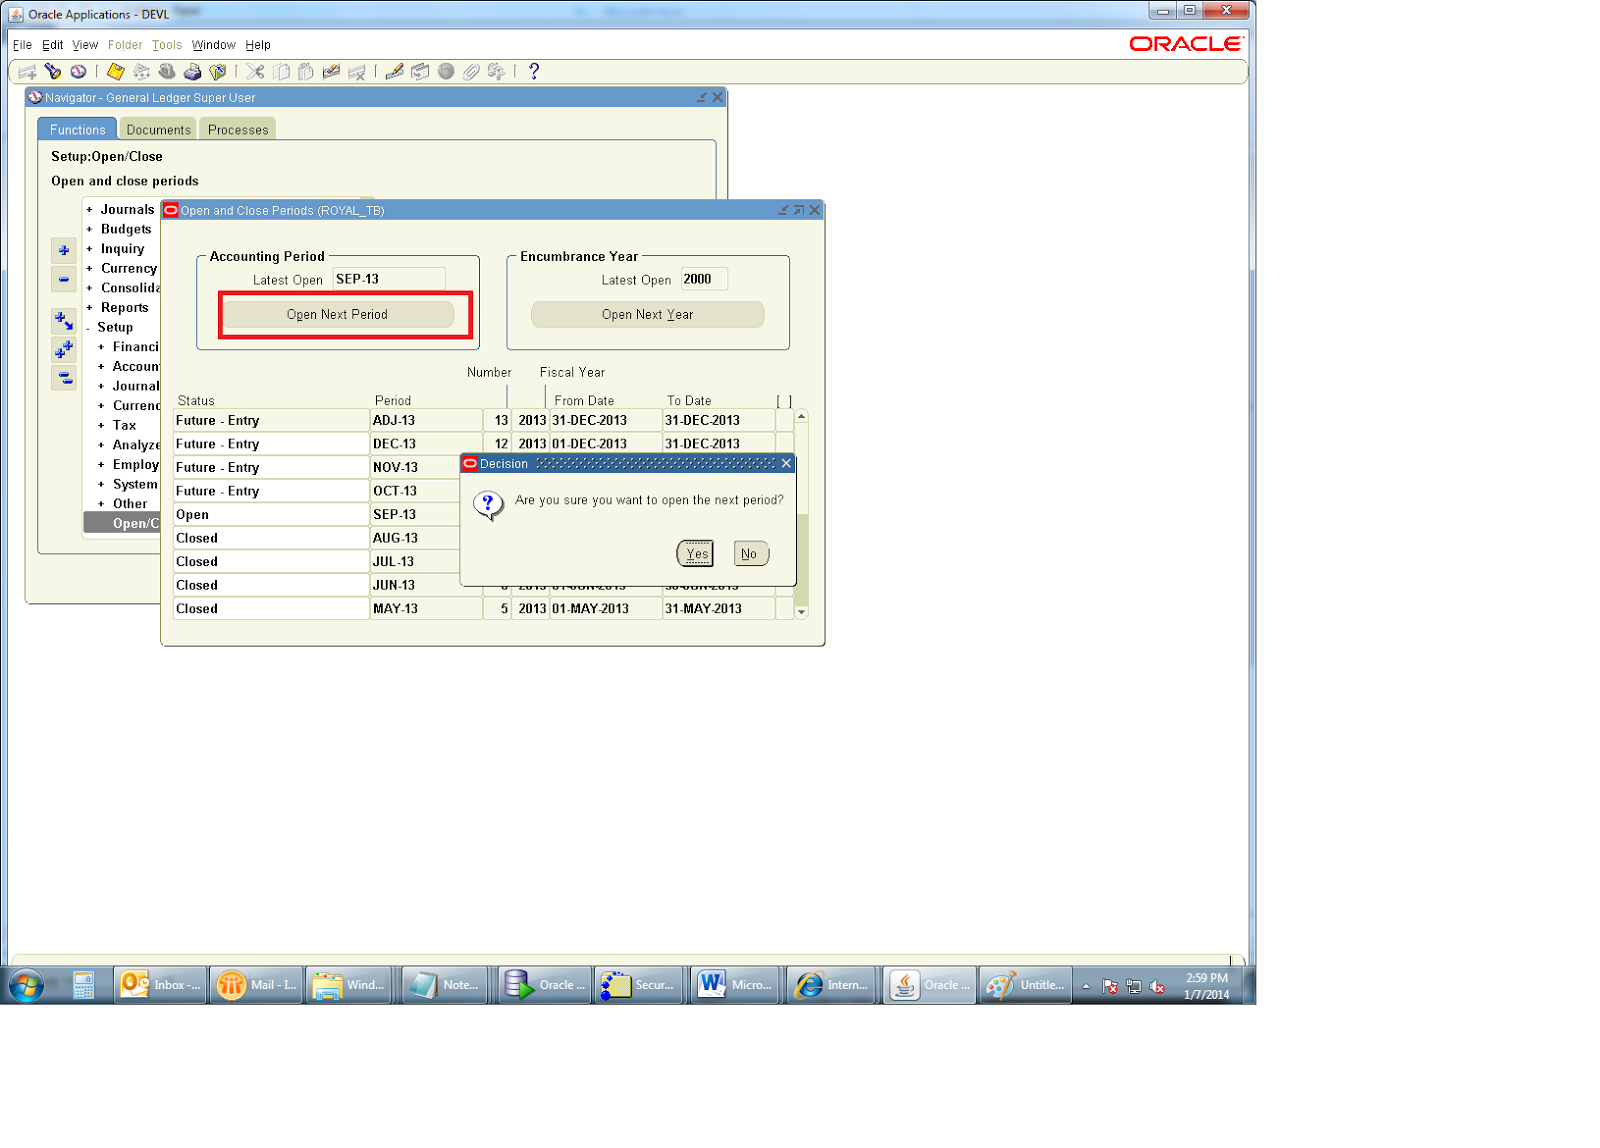The width and height of the screenshot is (1600, 1148).
Task: Click the Find flashlight toolbar icon
Action: click(53, 72)
